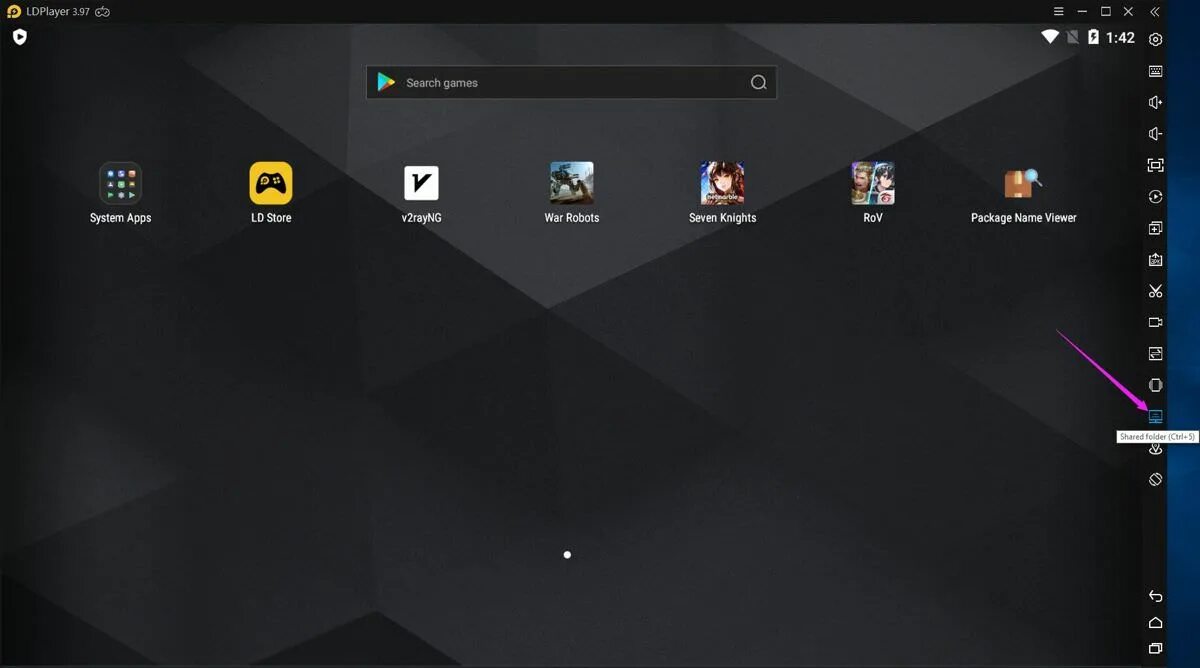Take a screenshot with the scissors icon
Image resolution: width=1200 pixels, height=668 pixels.
point(1155,291)
